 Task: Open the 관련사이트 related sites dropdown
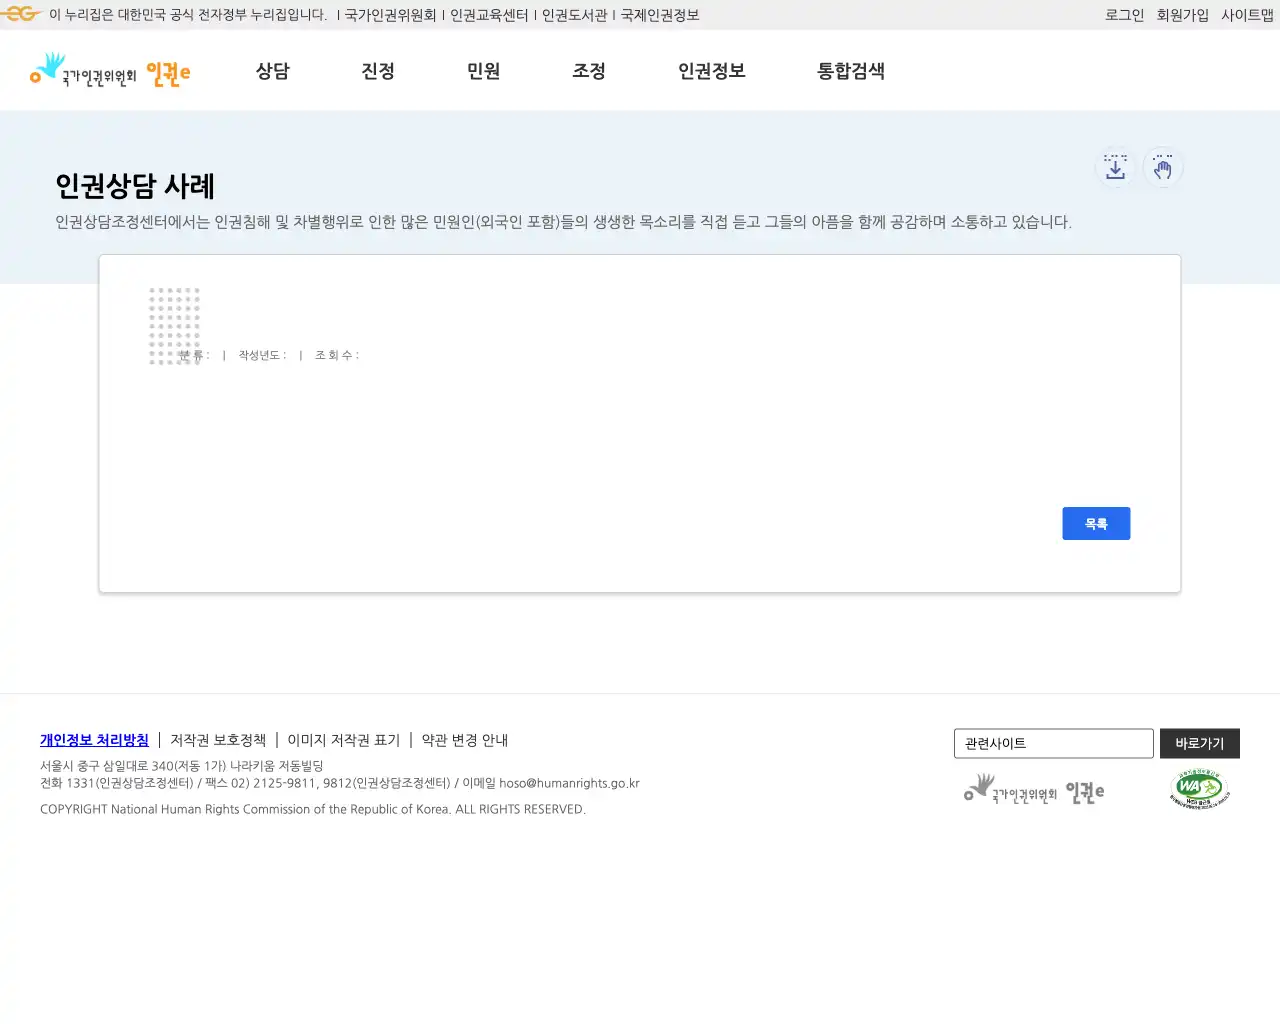1053,743
